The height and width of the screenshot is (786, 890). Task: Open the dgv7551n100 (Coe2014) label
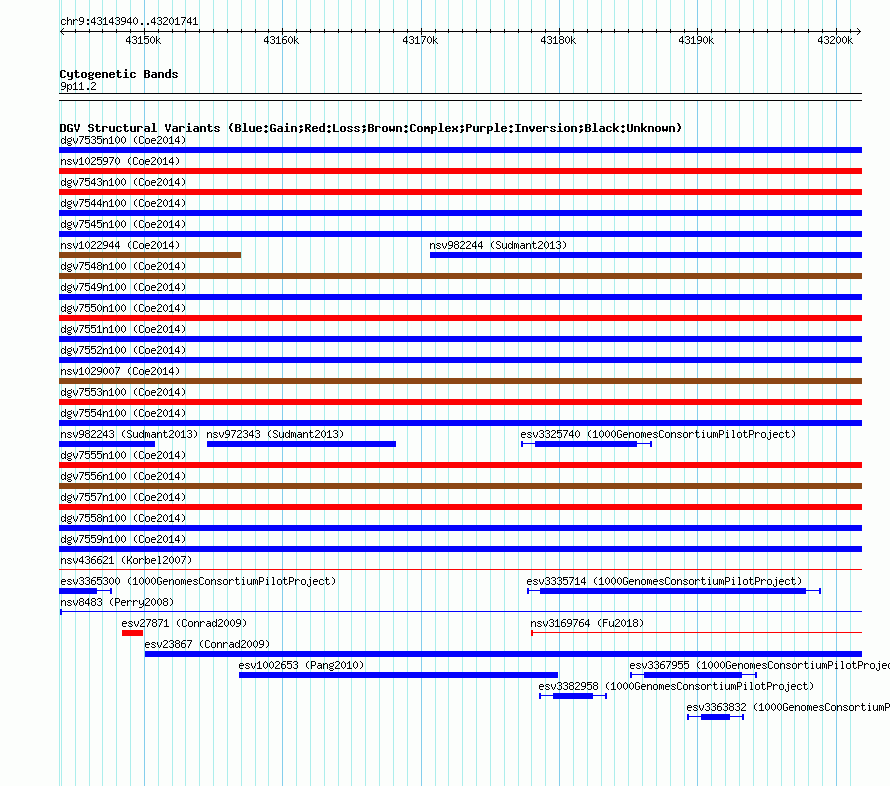[123, 329]
